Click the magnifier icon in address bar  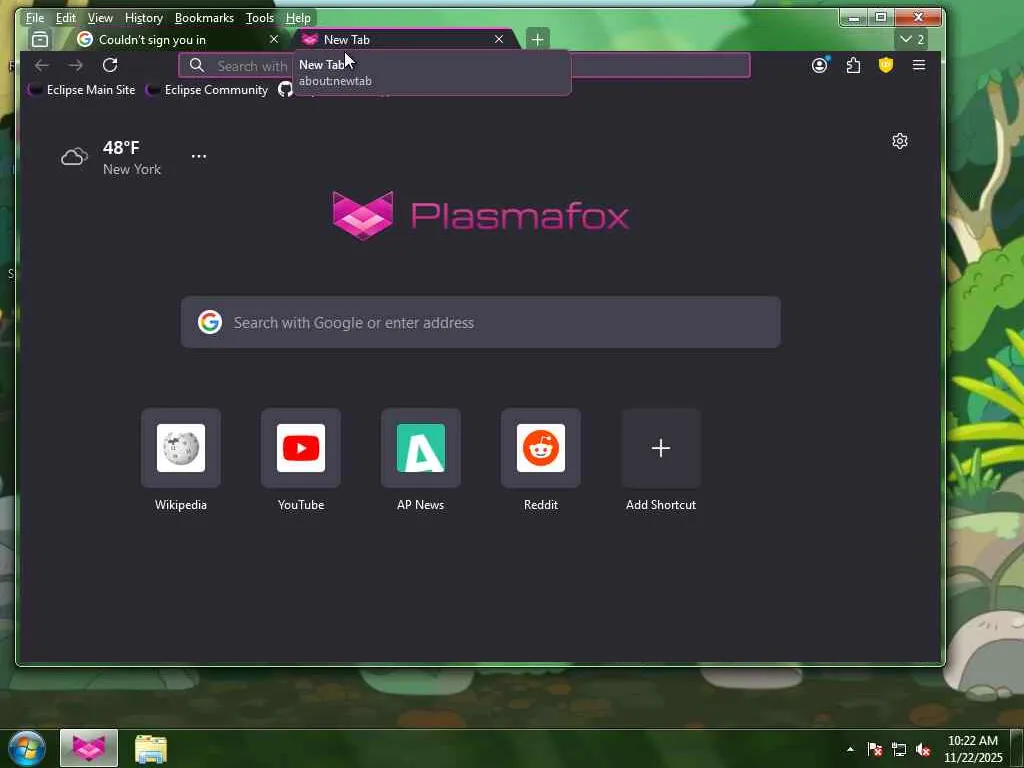[197, 65]
